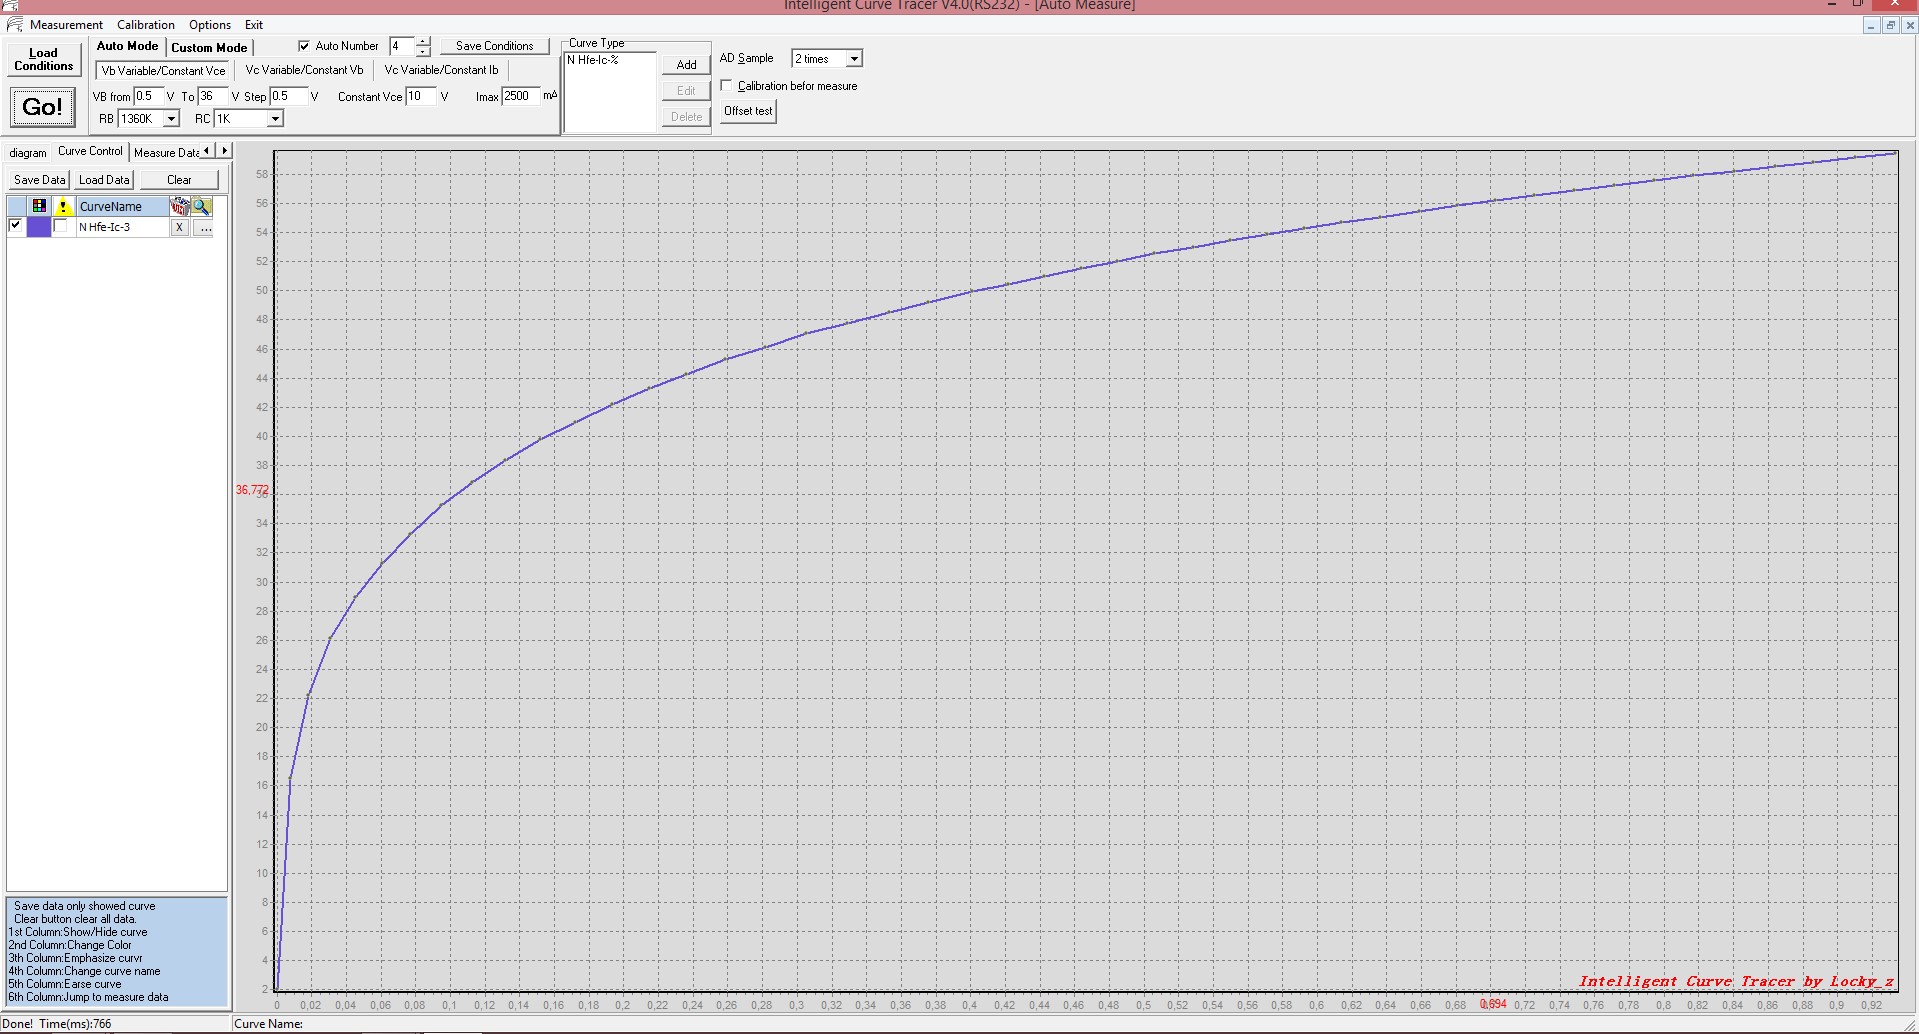Enable emphasize for N Hfe-Ic-3 curve

coord(61,226)
